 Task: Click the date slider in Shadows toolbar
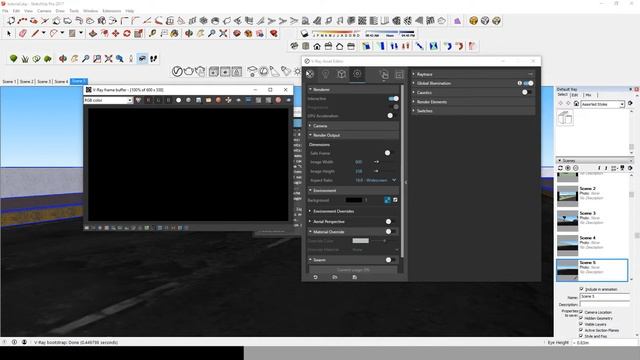tap(336, 32)
